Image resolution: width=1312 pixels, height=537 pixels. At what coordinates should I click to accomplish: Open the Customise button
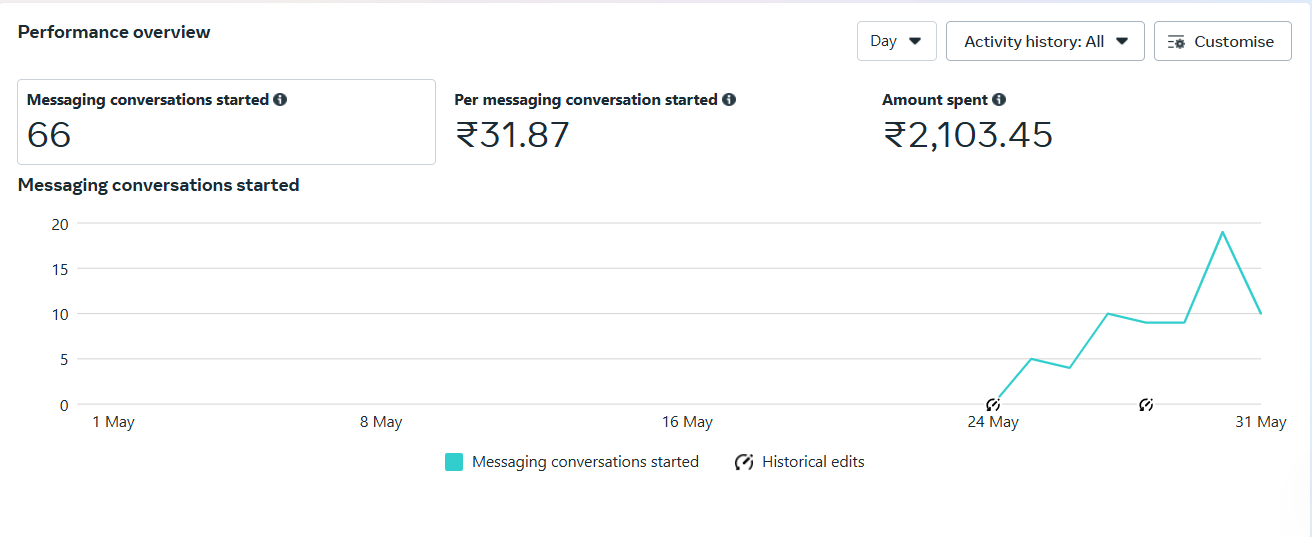point(1223,41)
